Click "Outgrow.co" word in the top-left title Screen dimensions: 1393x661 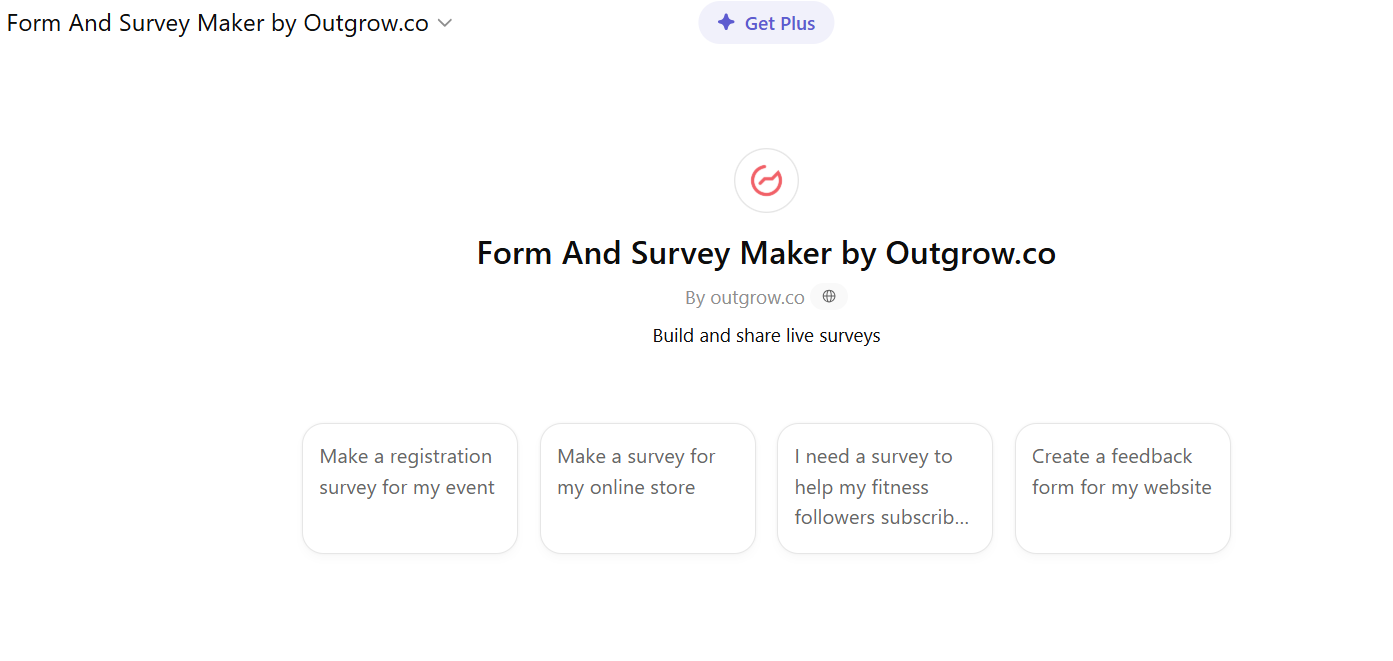365,24
